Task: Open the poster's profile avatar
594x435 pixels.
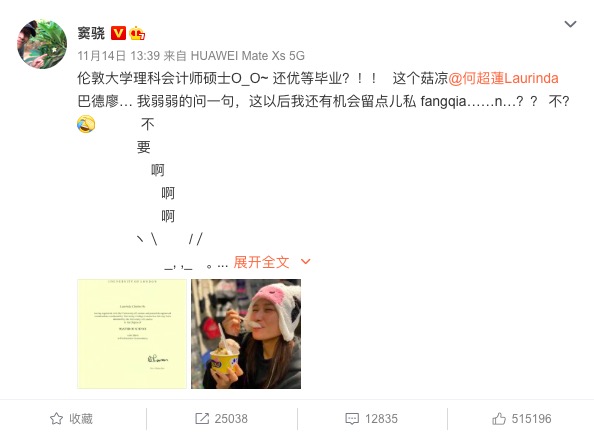Action: pyautogui.click(x=42, y=44)
